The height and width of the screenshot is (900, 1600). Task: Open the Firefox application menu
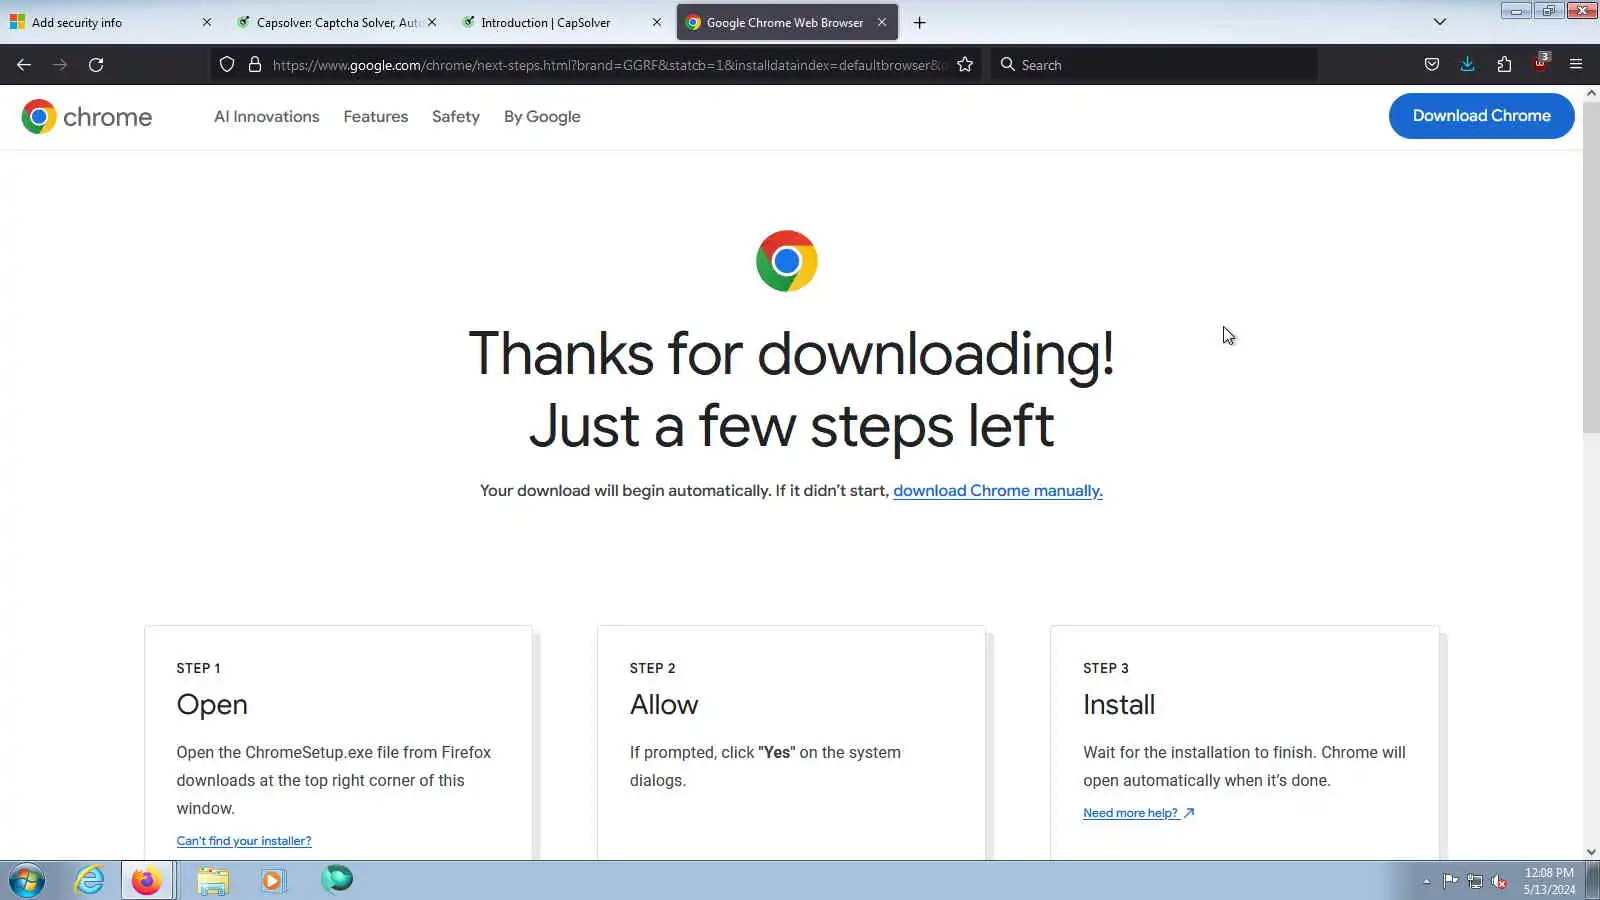coord(1576,65)
